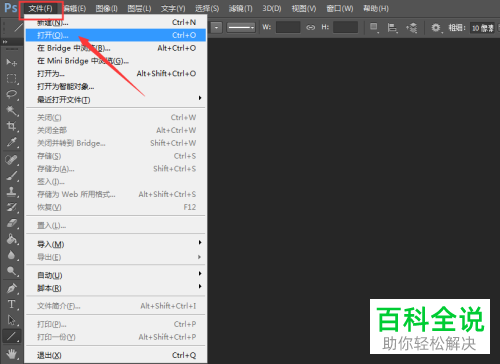
Task: Choose 新建(N)... from File menu
Action: point(116,23)
